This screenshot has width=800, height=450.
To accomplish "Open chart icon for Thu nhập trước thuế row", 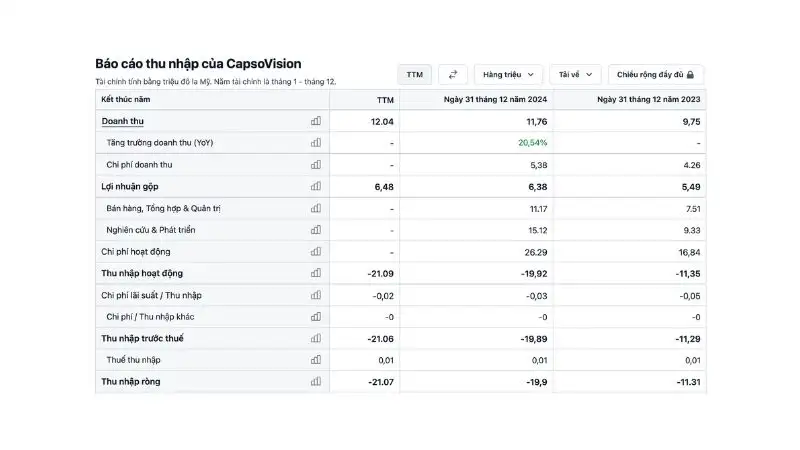I will point(316,338).
